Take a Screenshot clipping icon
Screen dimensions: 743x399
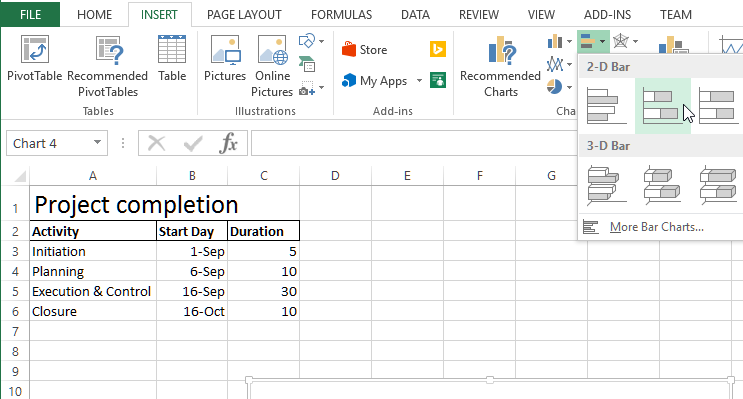pyautogui.click(x=307, y=88)
